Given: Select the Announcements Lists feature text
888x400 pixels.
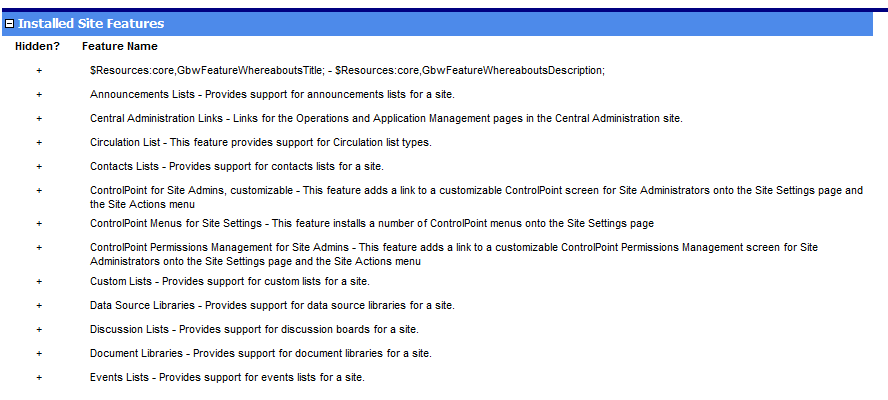Looking at the screenshot, I should [272, 94].
